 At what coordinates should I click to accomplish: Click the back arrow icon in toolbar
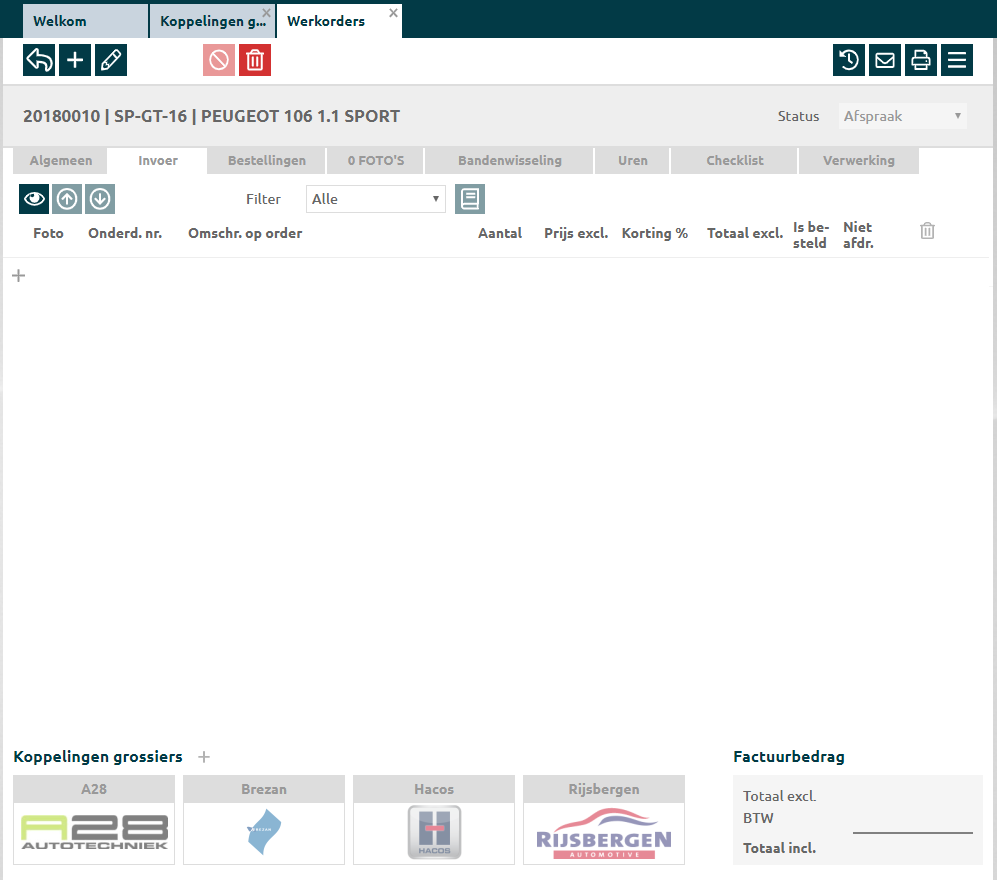(x=39, y=60)
